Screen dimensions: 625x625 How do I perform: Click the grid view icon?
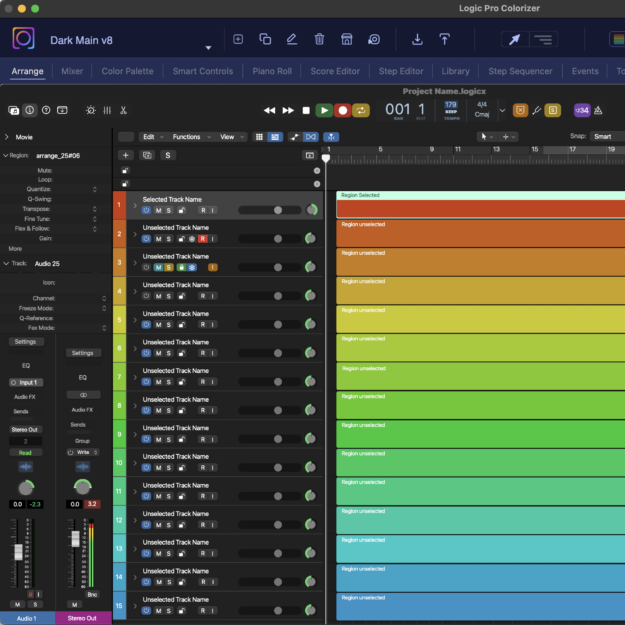coord(259,137)
